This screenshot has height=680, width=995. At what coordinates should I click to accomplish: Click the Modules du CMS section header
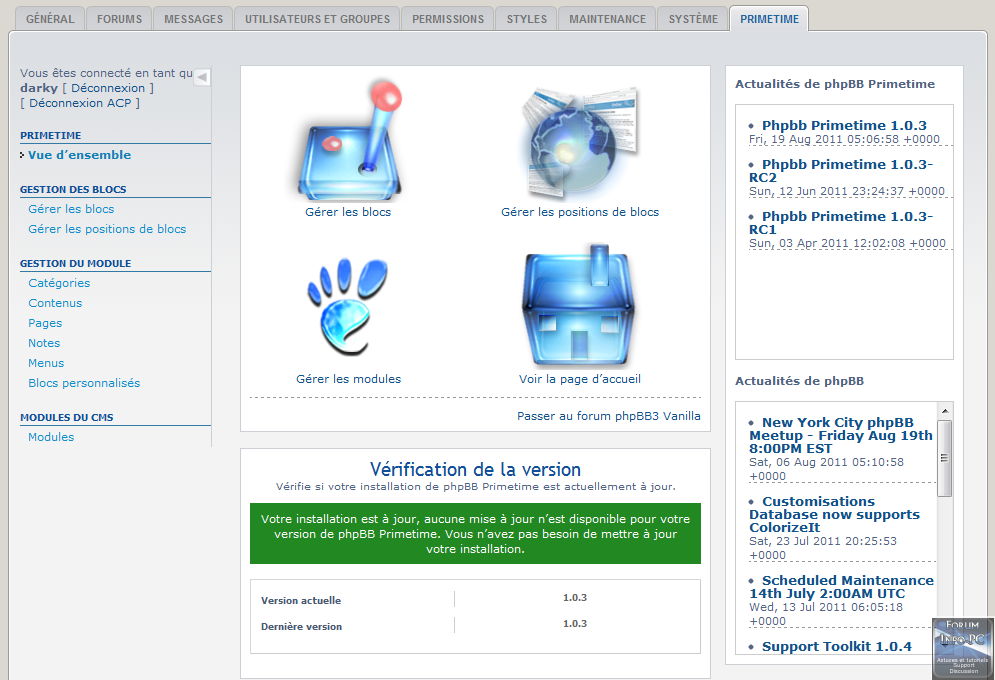pos(67,417)
